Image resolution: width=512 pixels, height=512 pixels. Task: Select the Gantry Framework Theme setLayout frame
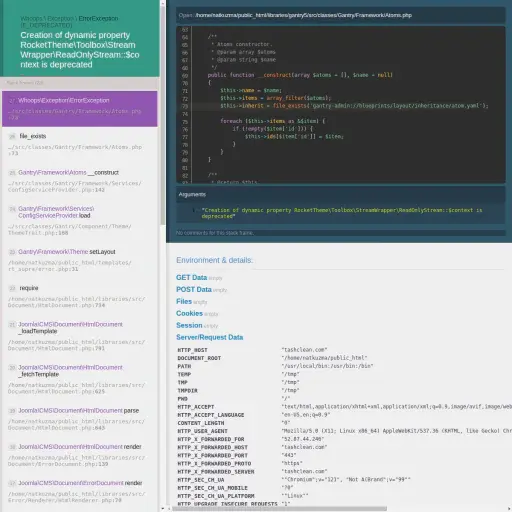[x=80, y=260]
